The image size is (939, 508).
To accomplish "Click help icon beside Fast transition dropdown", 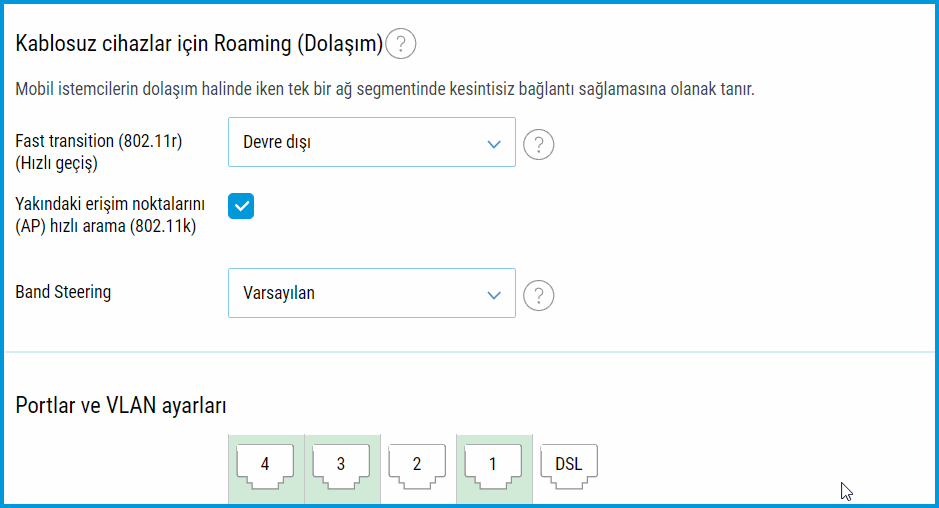I will [x=539, y=145].
